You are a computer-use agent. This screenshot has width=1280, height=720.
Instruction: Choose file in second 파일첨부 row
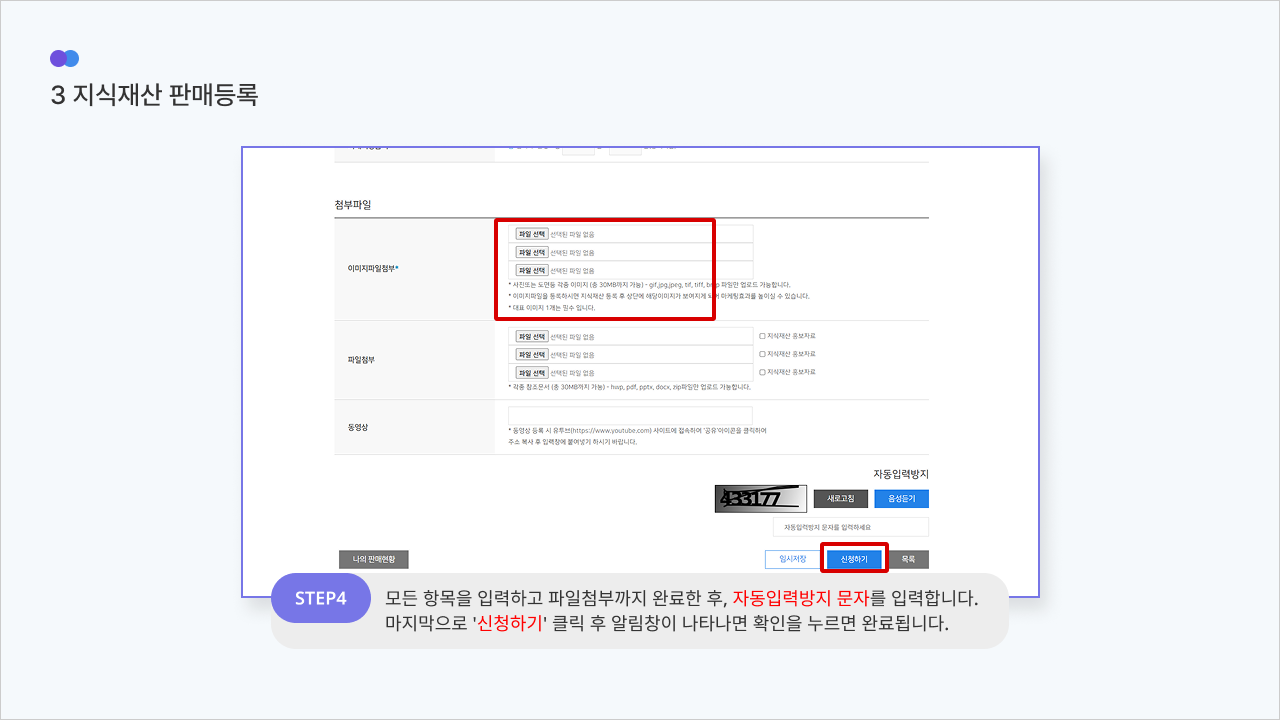point(531,355)
